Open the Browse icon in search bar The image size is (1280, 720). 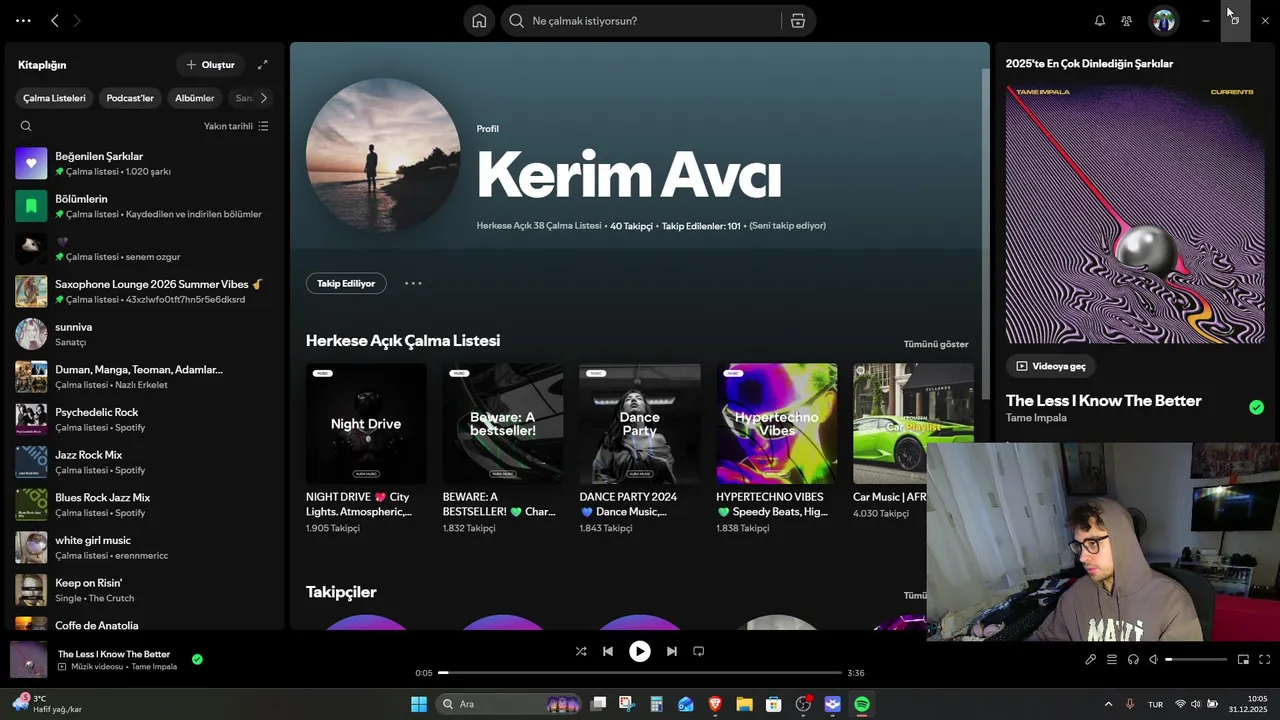pos(797,21)
